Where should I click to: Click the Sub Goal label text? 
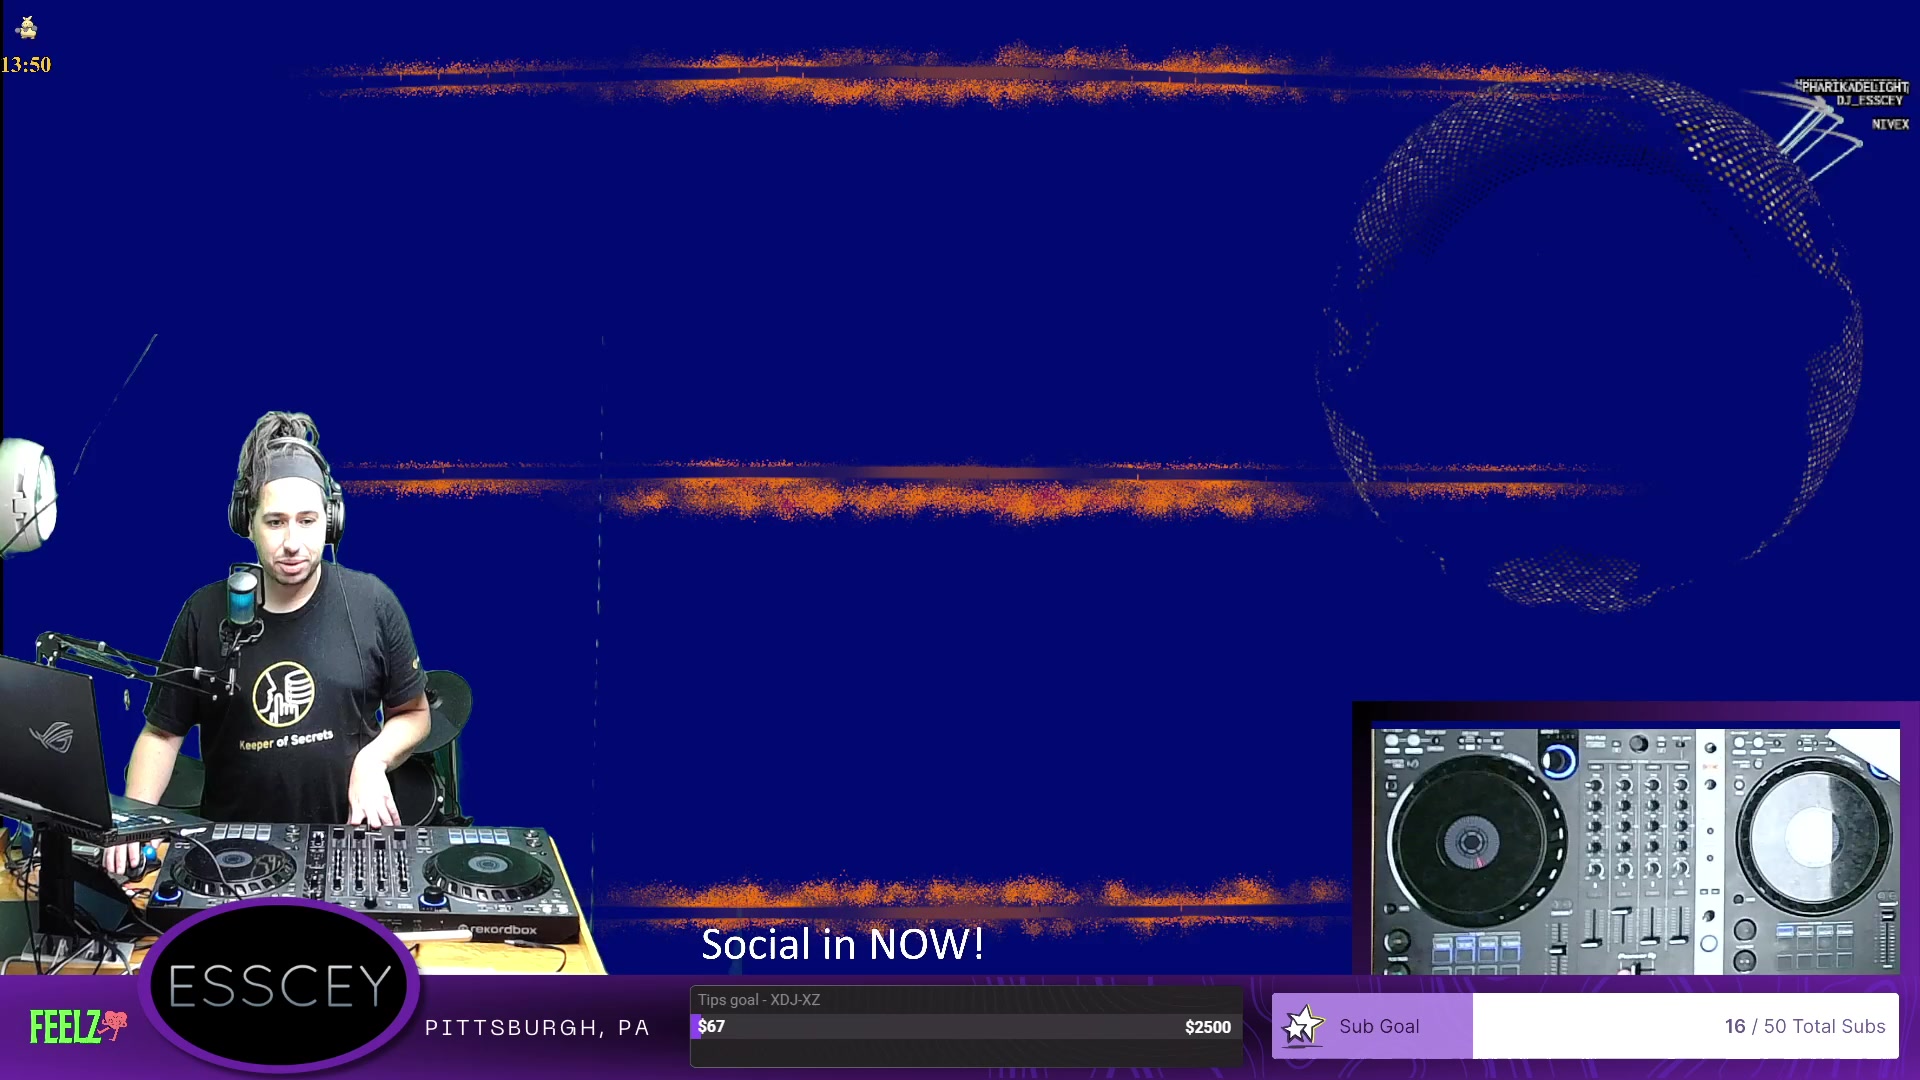tap(1378, 1026)
